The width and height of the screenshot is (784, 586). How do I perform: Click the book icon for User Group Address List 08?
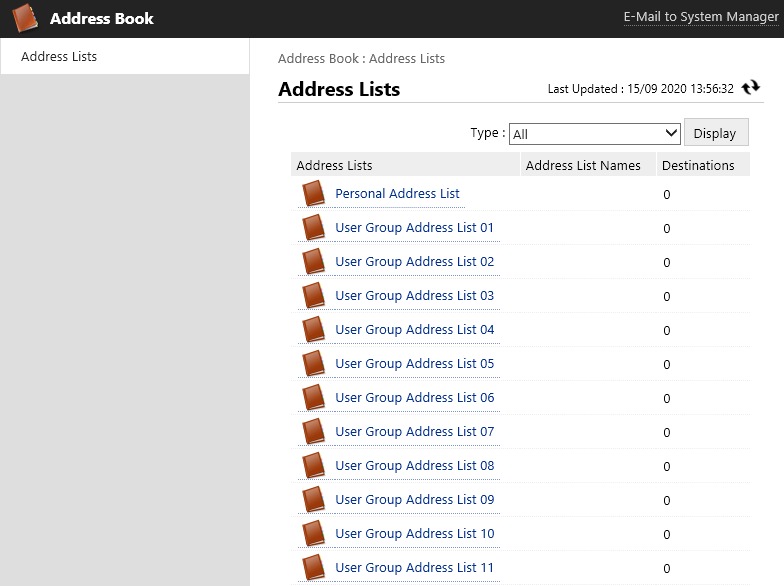(314, 466)
